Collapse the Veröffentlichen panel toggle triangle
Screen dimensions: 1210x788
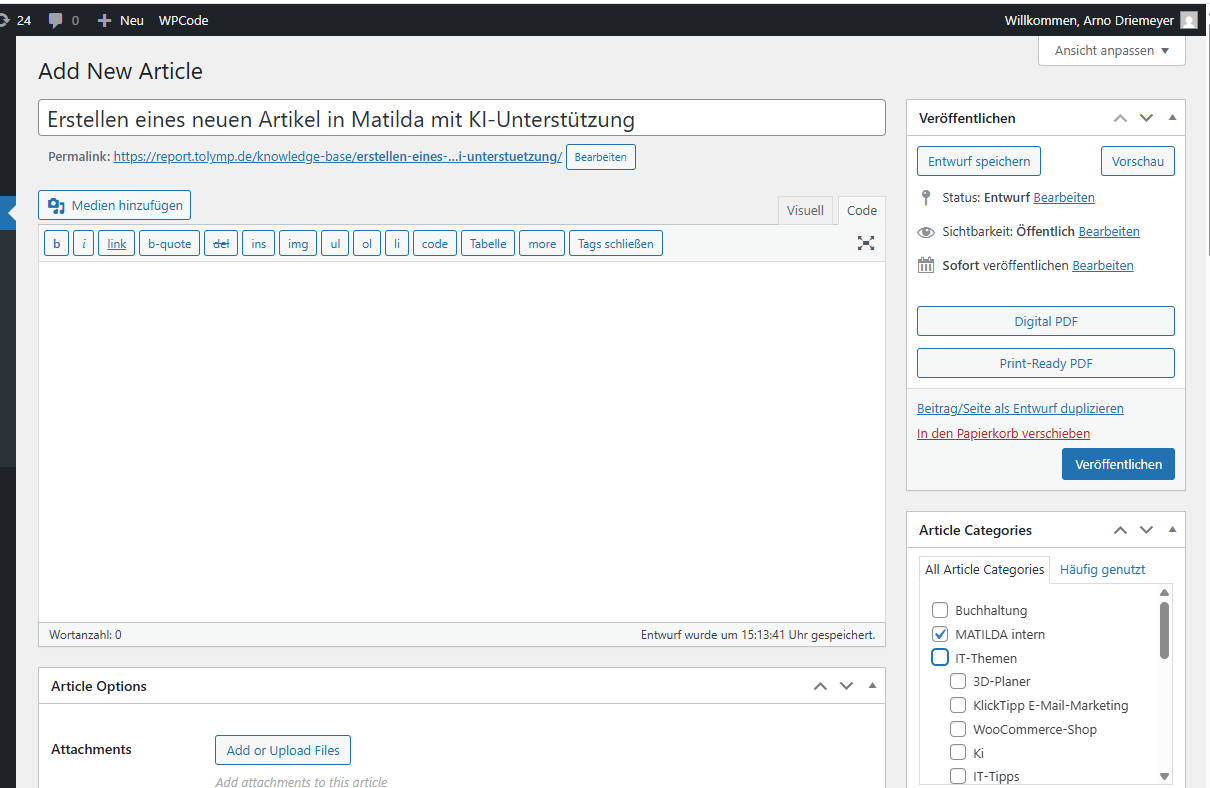[x=1172, y=118]
